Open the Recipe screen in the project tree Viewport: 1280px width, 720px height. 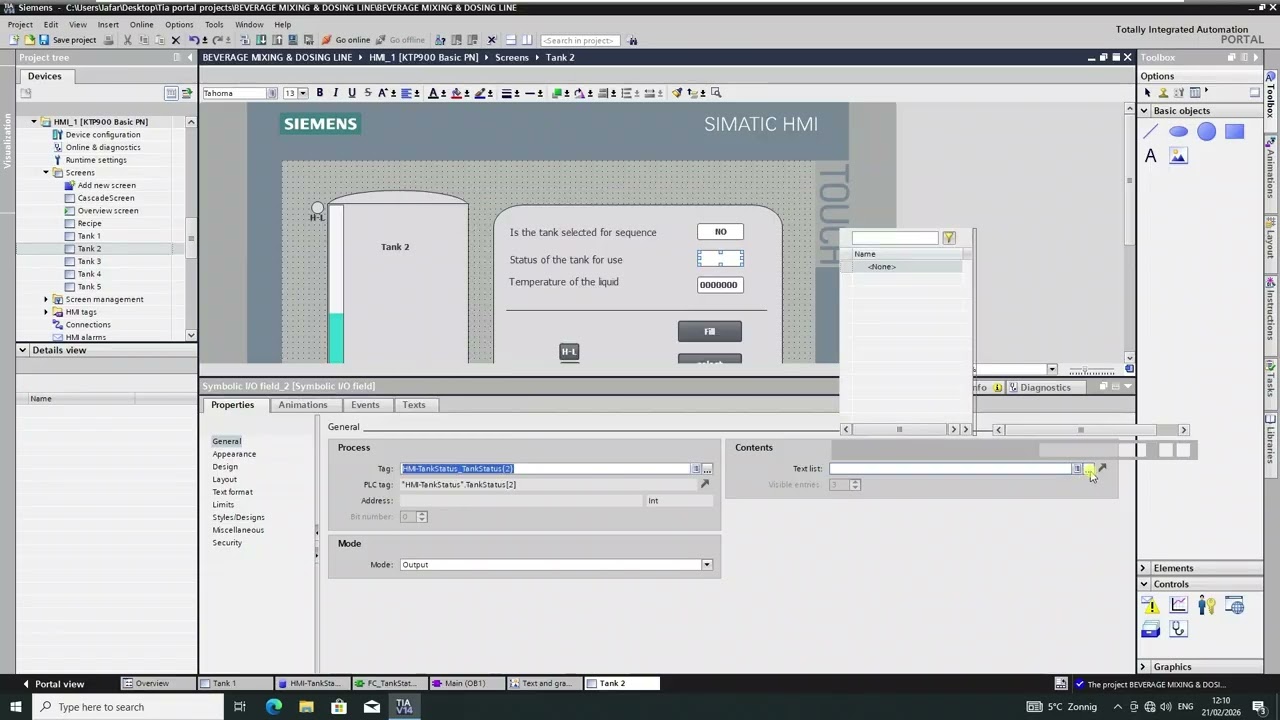[89, 224]
